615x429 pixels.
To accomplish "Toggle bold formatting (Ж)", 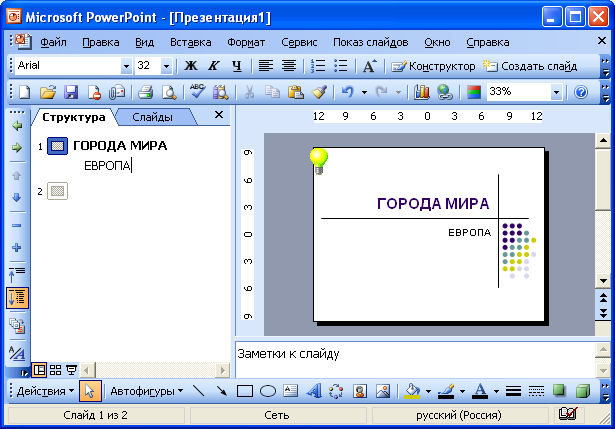I will pyautogui.click(x=191, y=66).
